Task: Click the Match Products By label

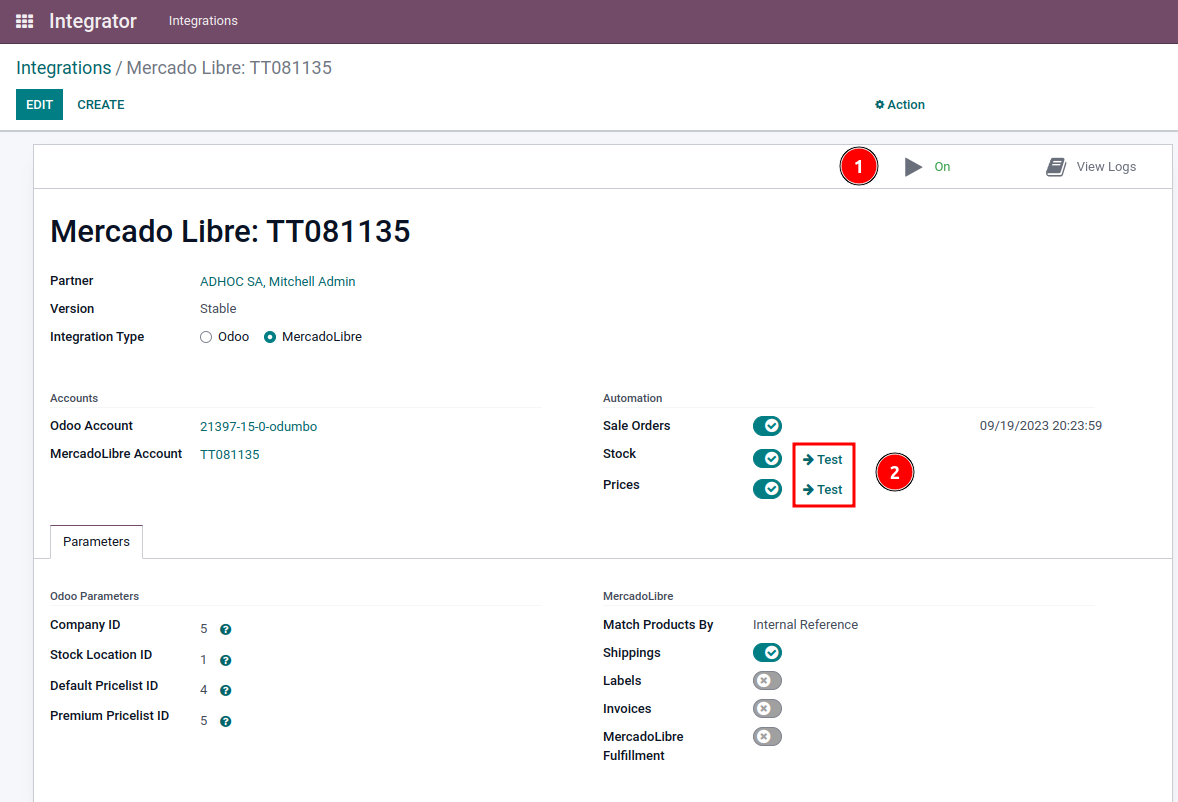Action: 658,625
